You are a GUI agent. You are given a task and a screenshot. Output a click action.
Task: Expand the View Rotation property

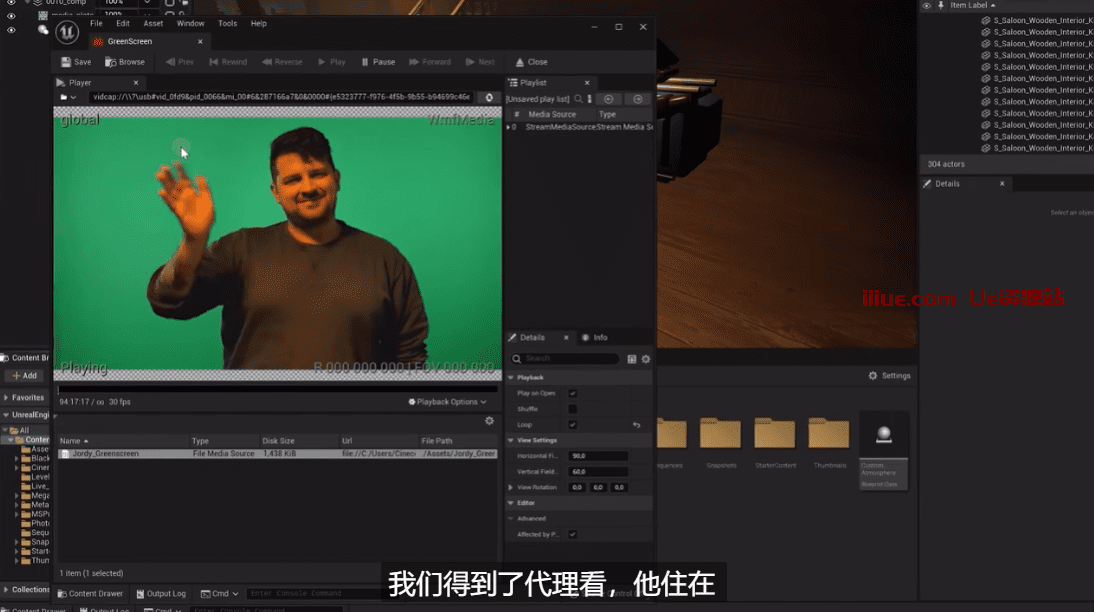click(x=512, y=487)
